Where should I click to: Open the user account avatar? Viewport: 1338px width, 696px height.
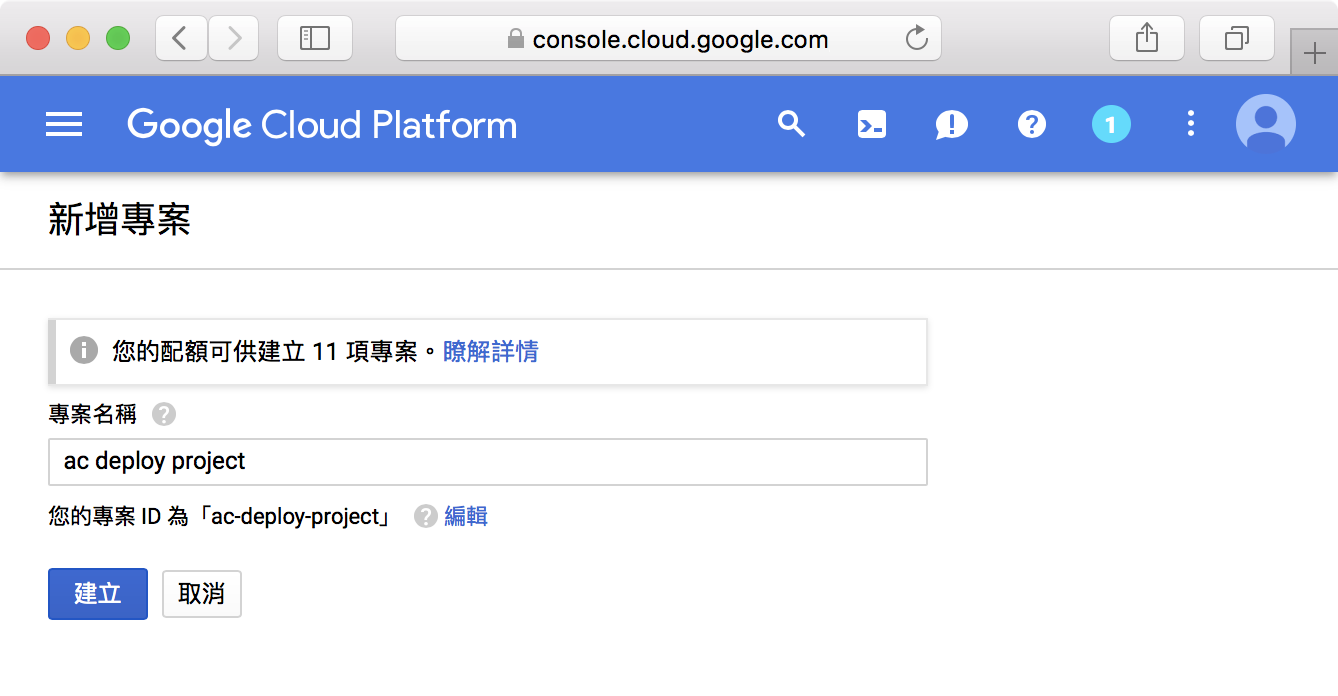(1266, 124)
